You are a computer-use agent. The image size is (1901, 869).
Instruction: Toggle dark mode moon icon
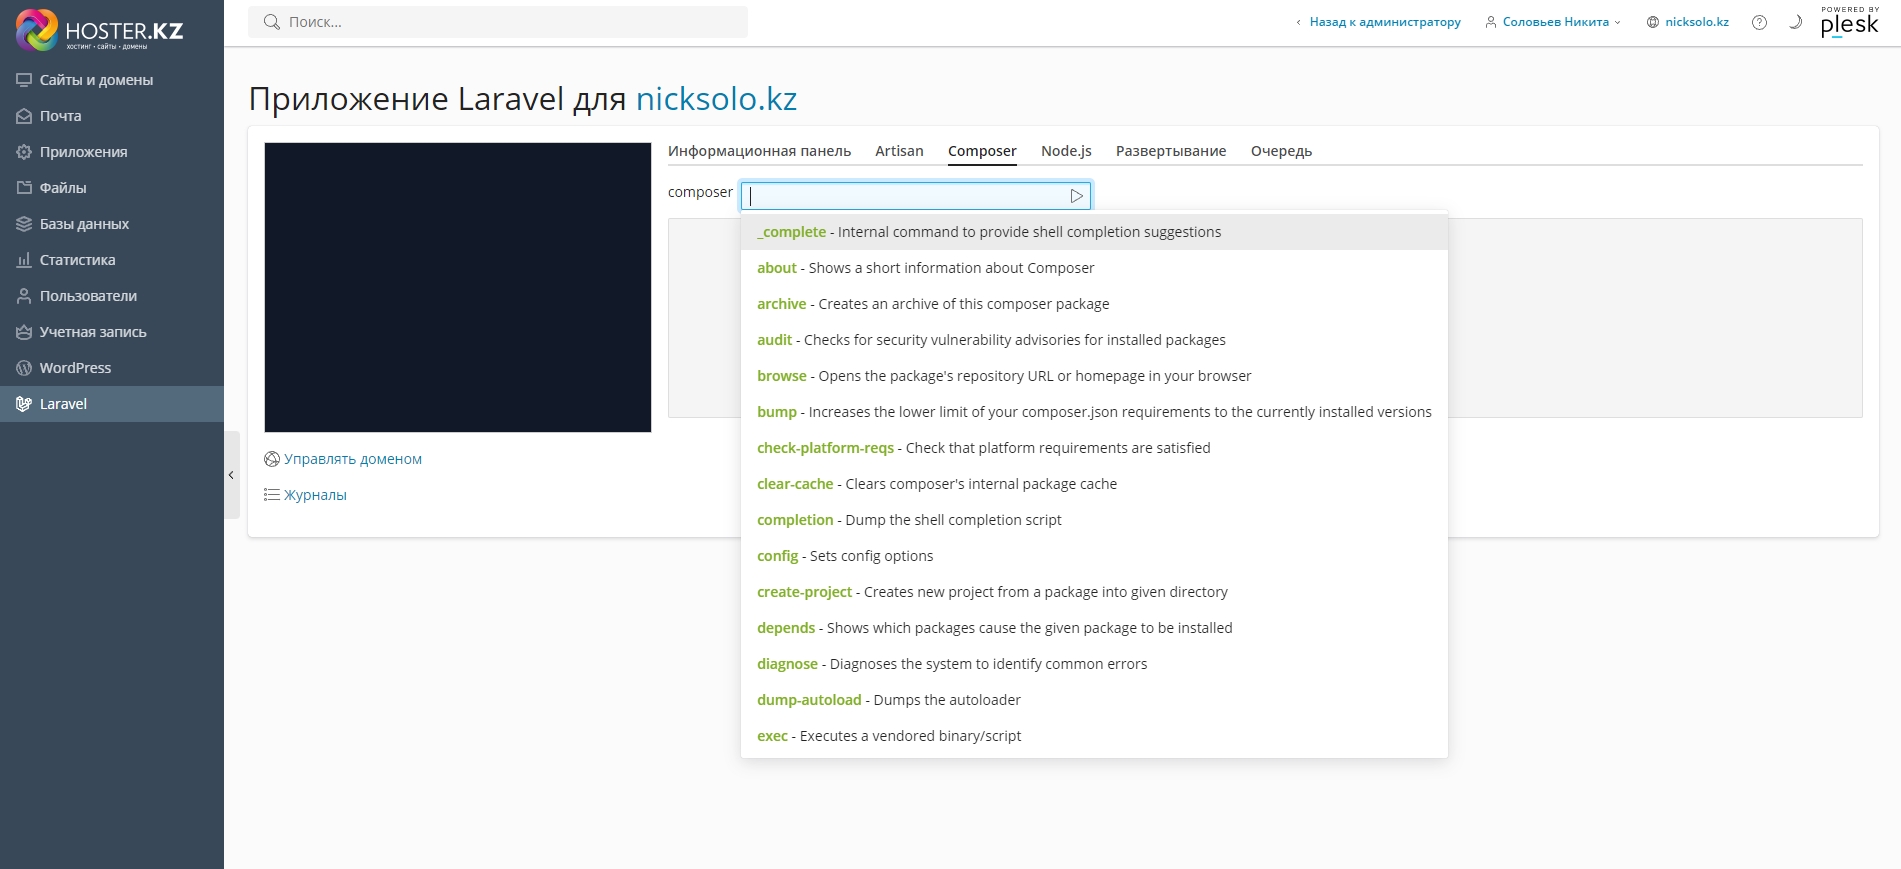[x=1795, y=22]
